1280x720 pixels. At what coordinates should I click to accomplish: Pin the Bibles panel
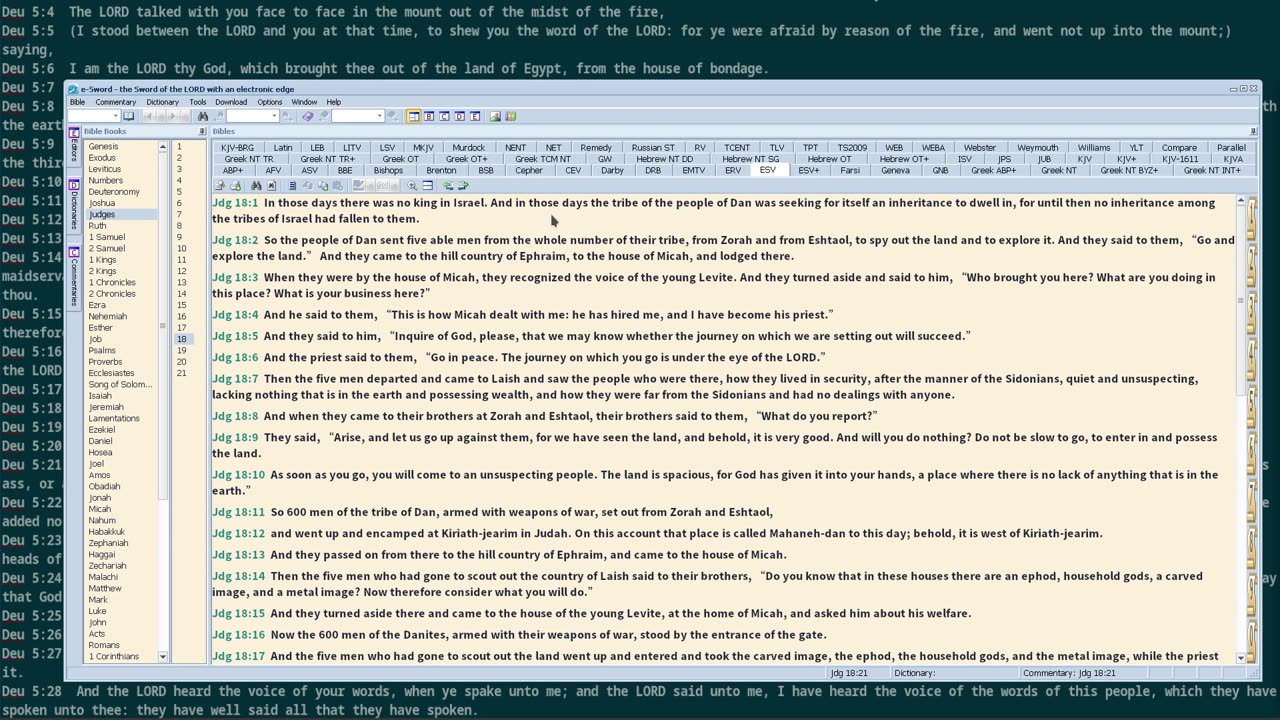coord(1253,131)
